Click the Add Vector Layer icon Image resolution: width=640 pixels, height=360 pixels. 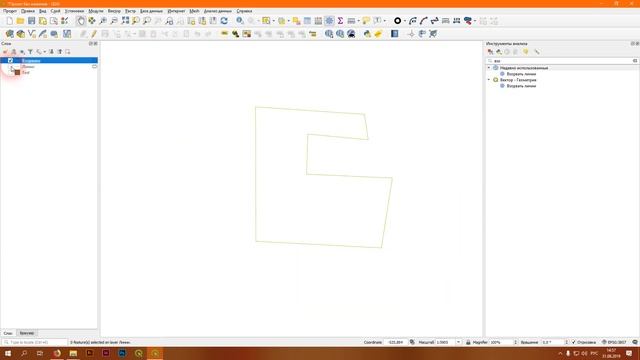click(31, 34)
